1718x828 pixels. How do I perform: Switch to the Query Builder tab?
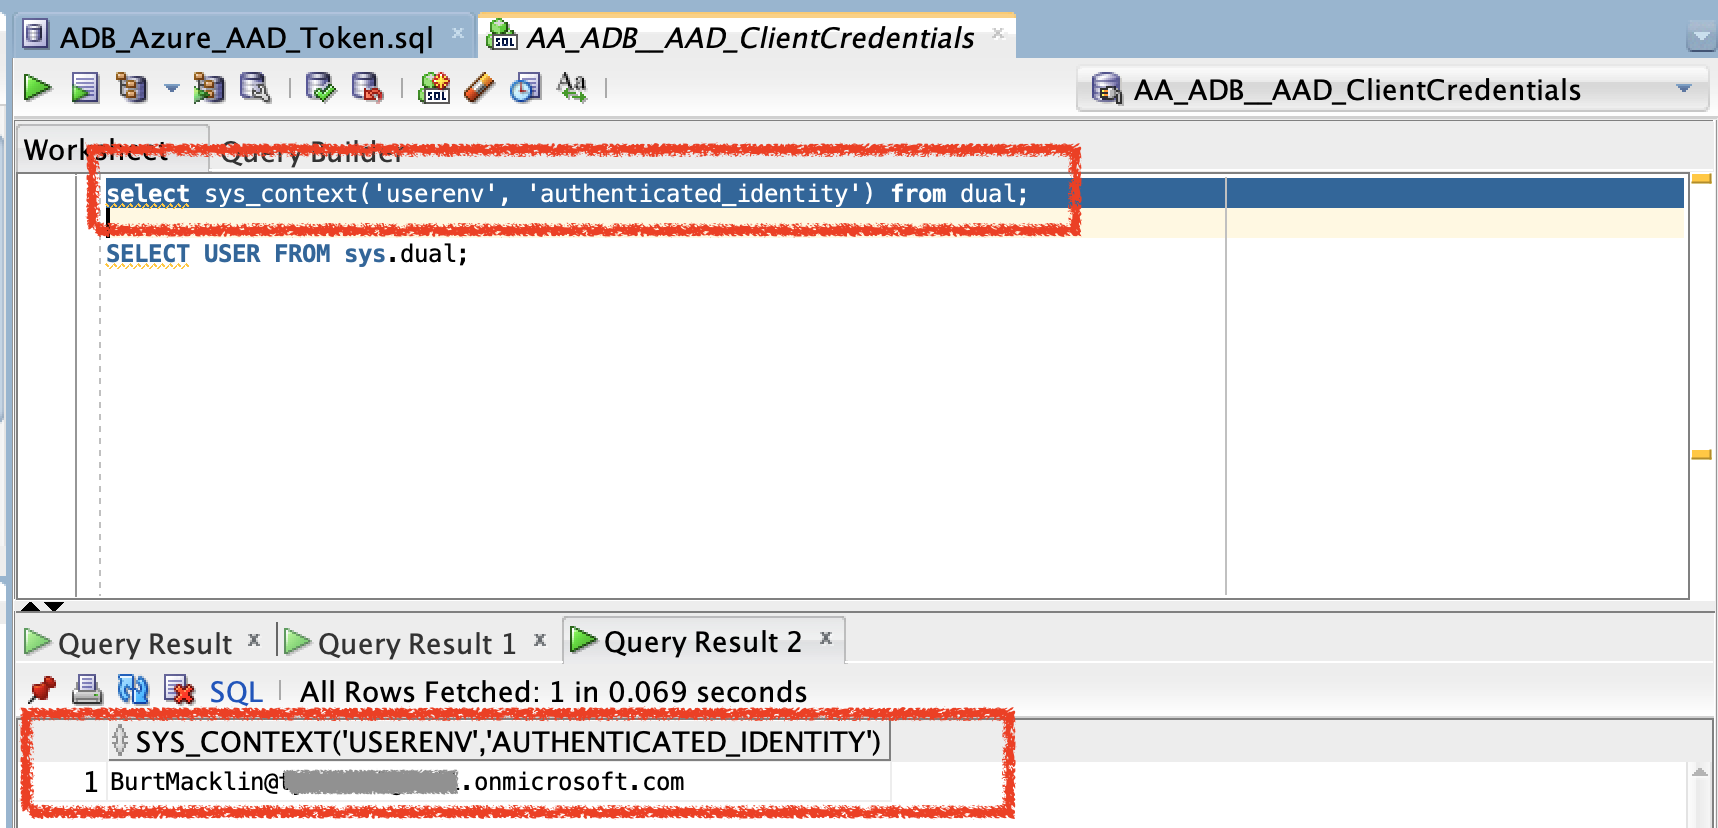coord(312,152)
